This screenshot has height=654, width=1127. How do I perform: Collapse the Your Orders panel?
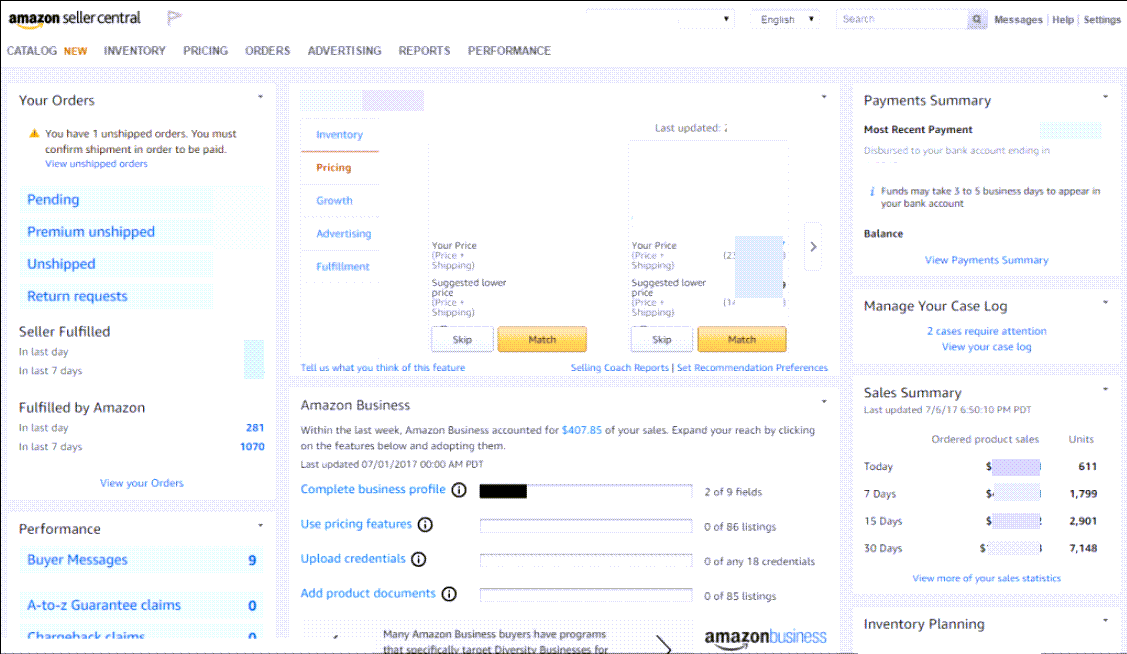(260, 97)
